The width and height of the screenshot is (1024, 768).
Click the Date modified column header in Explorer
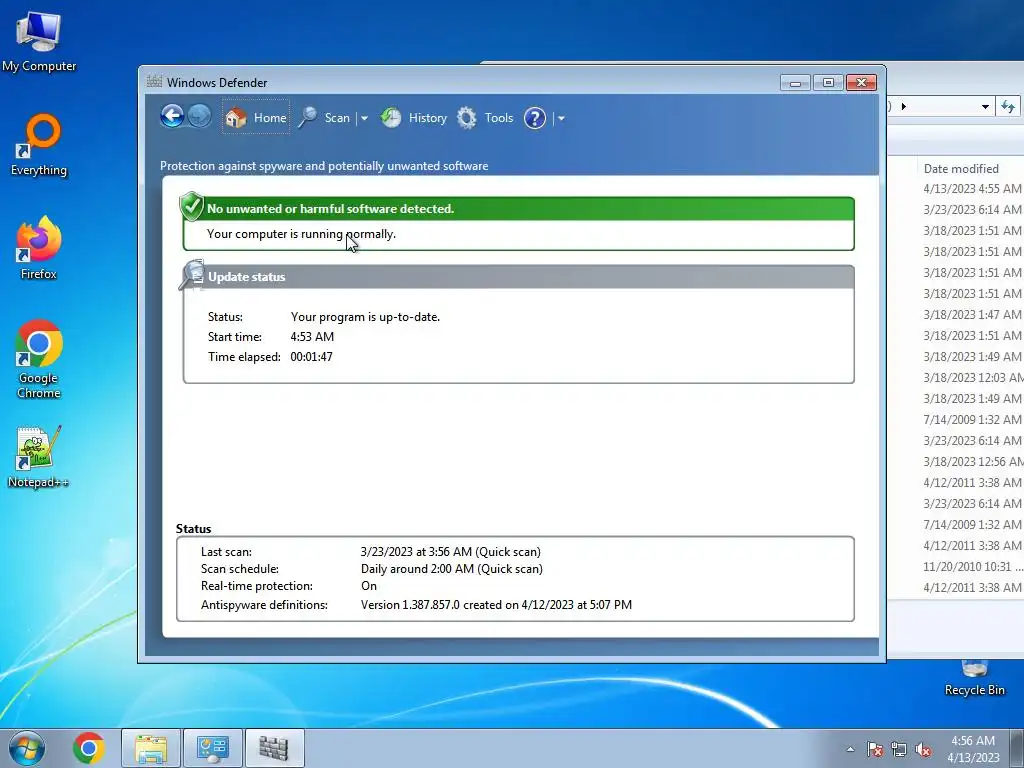961,168
